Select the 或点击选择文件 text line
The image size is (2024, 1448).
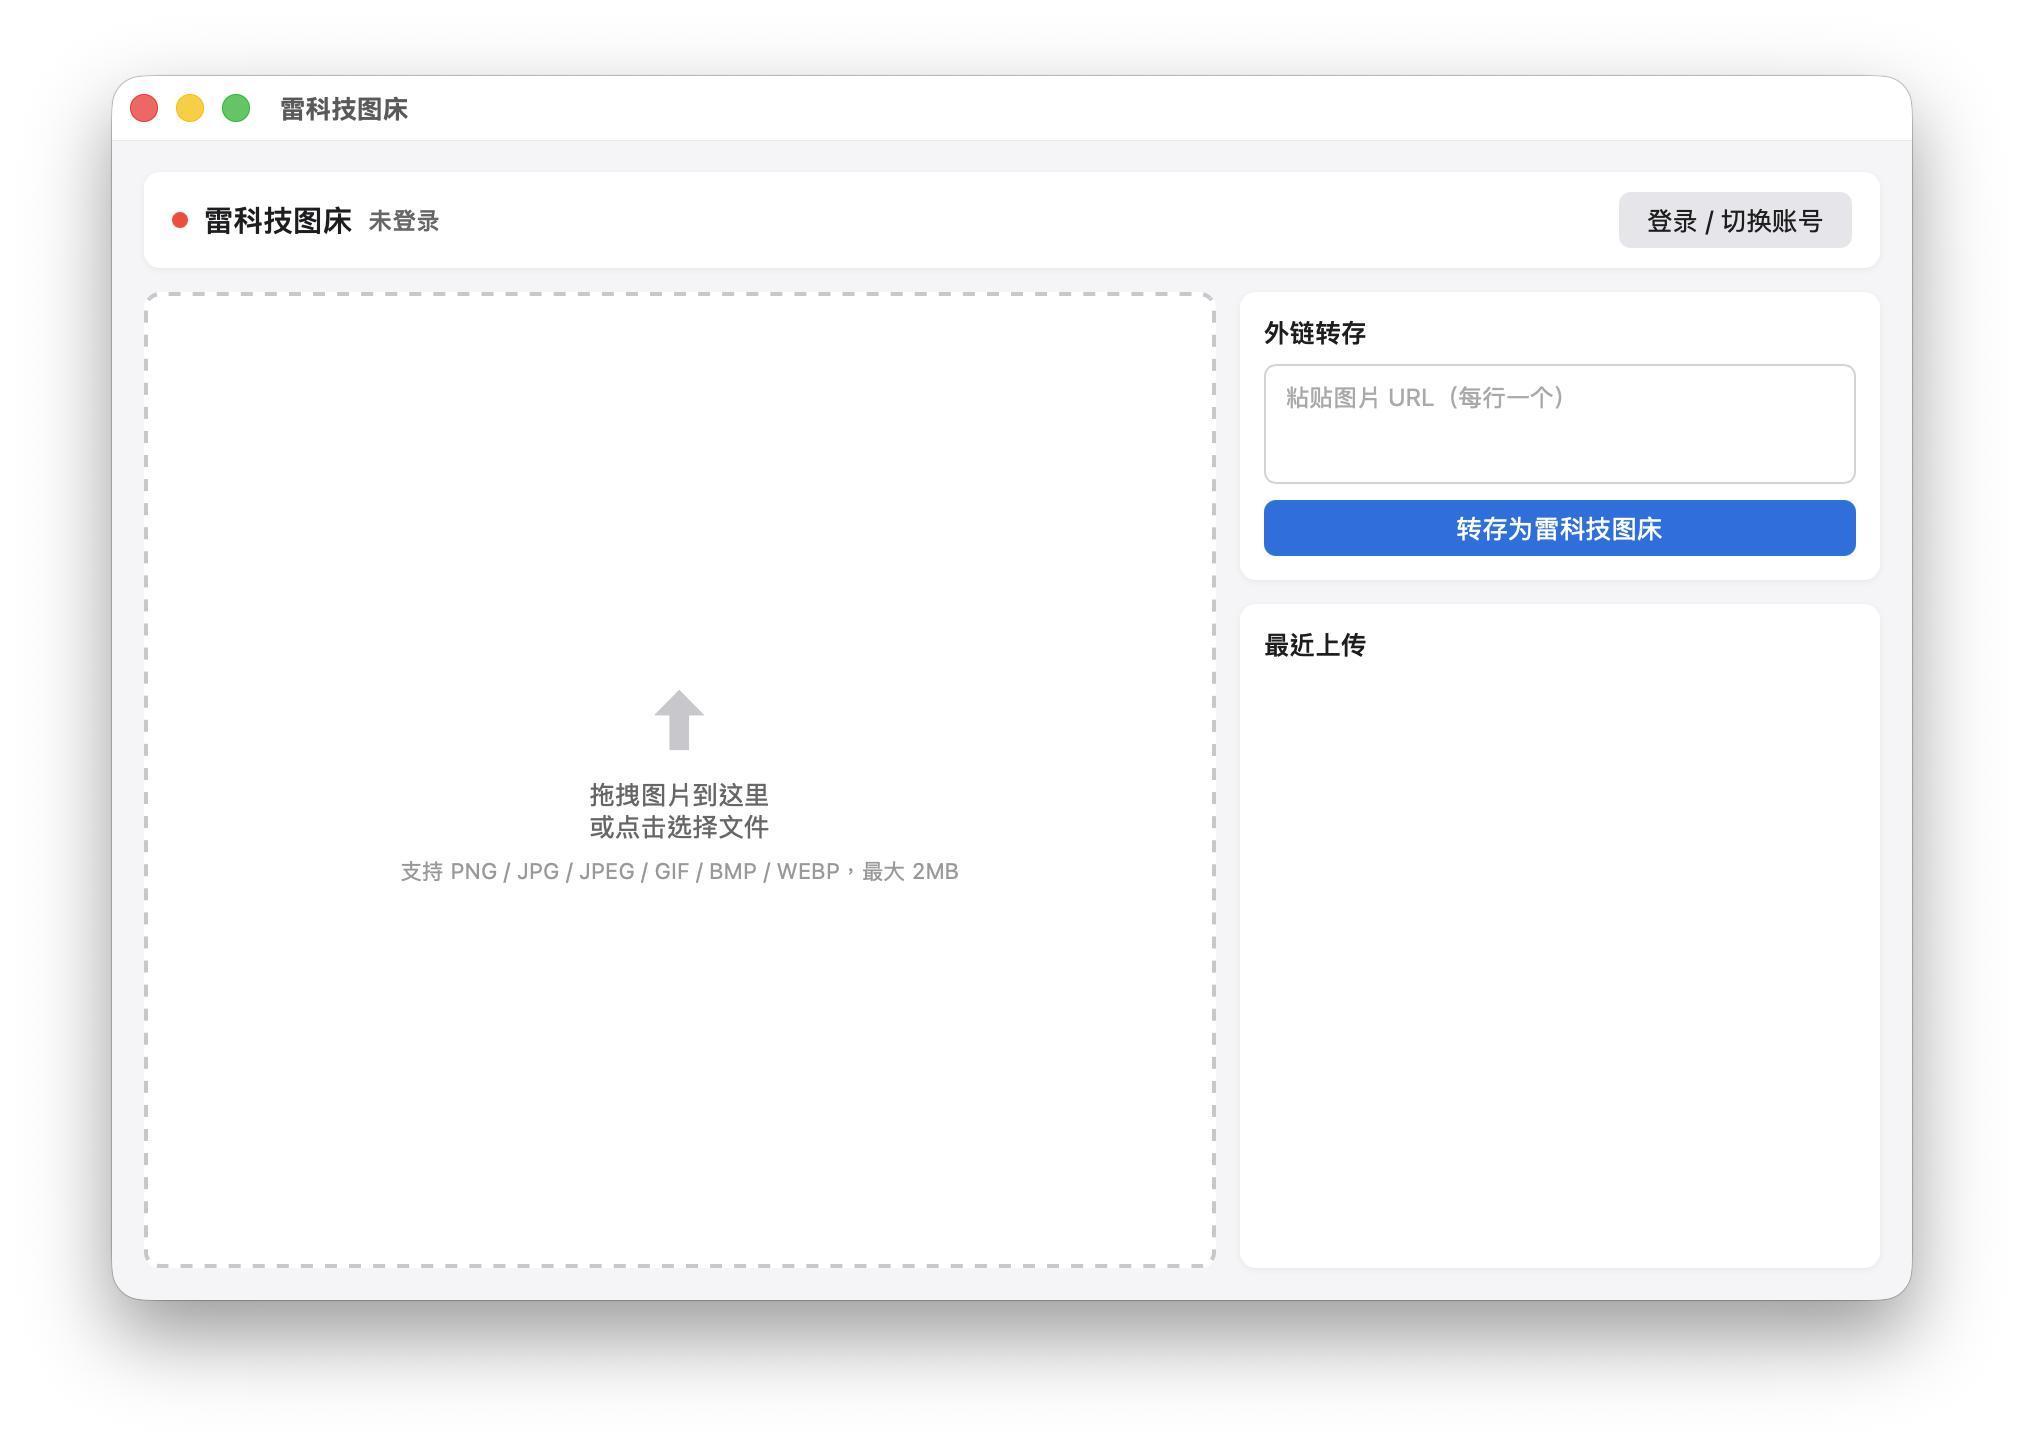679,827
